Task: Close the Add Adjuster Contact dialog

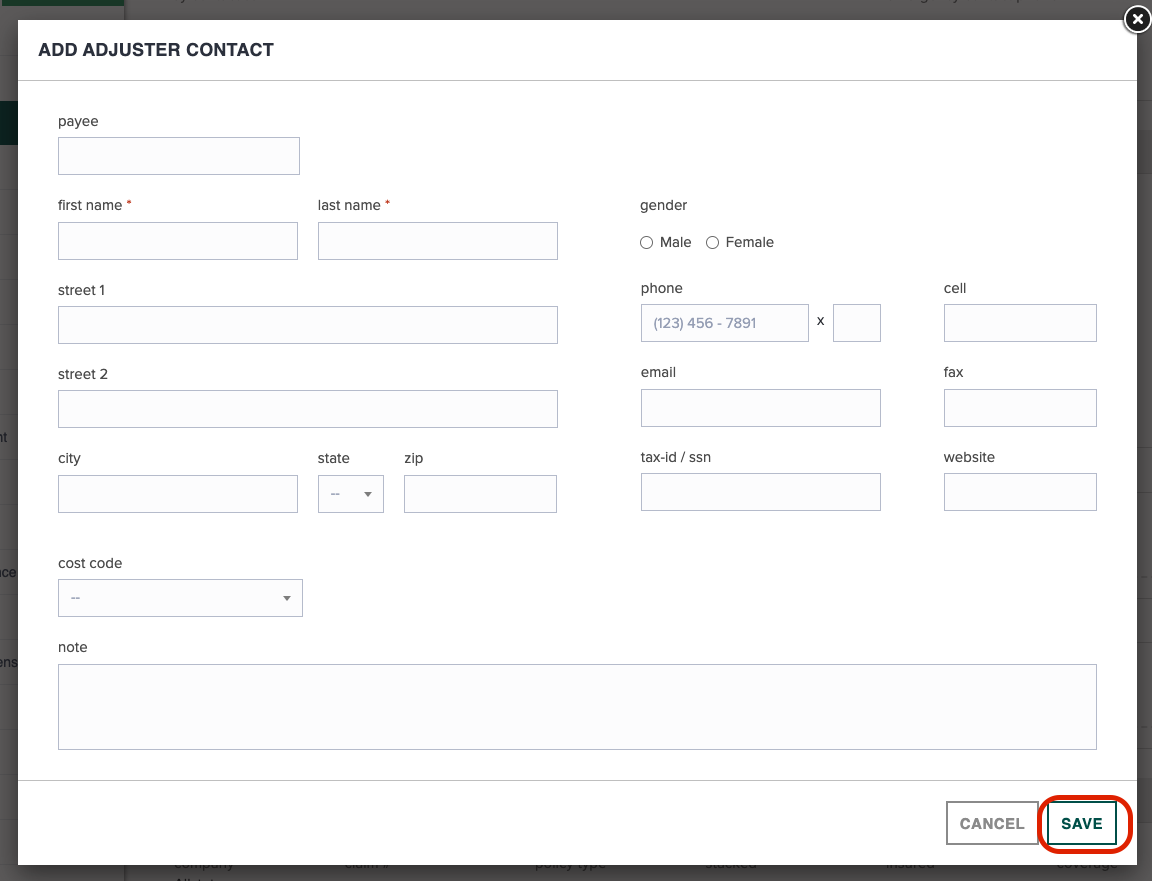Action: [x=1137, y=19]
